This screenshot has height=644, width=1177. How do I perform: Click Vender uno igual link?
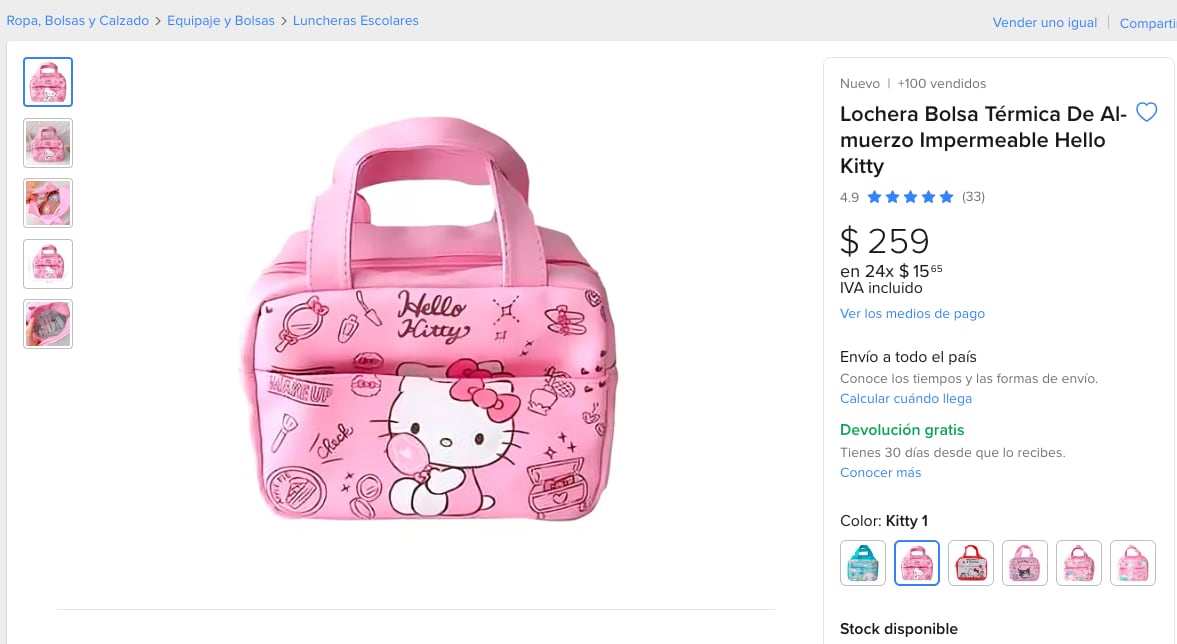coord(1044,23)
